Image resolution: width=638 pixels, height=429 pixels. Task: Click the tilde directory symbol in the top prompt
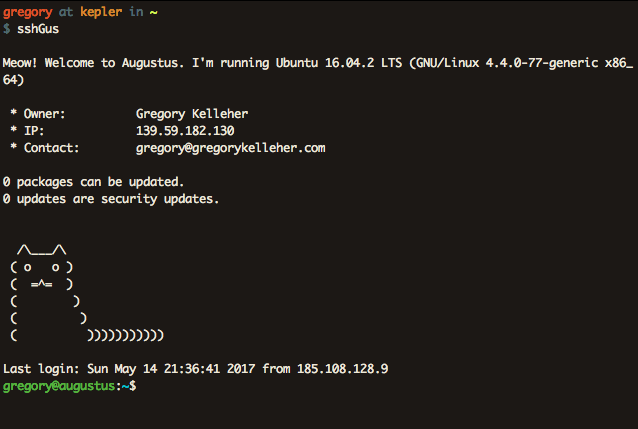pos(153,13)
